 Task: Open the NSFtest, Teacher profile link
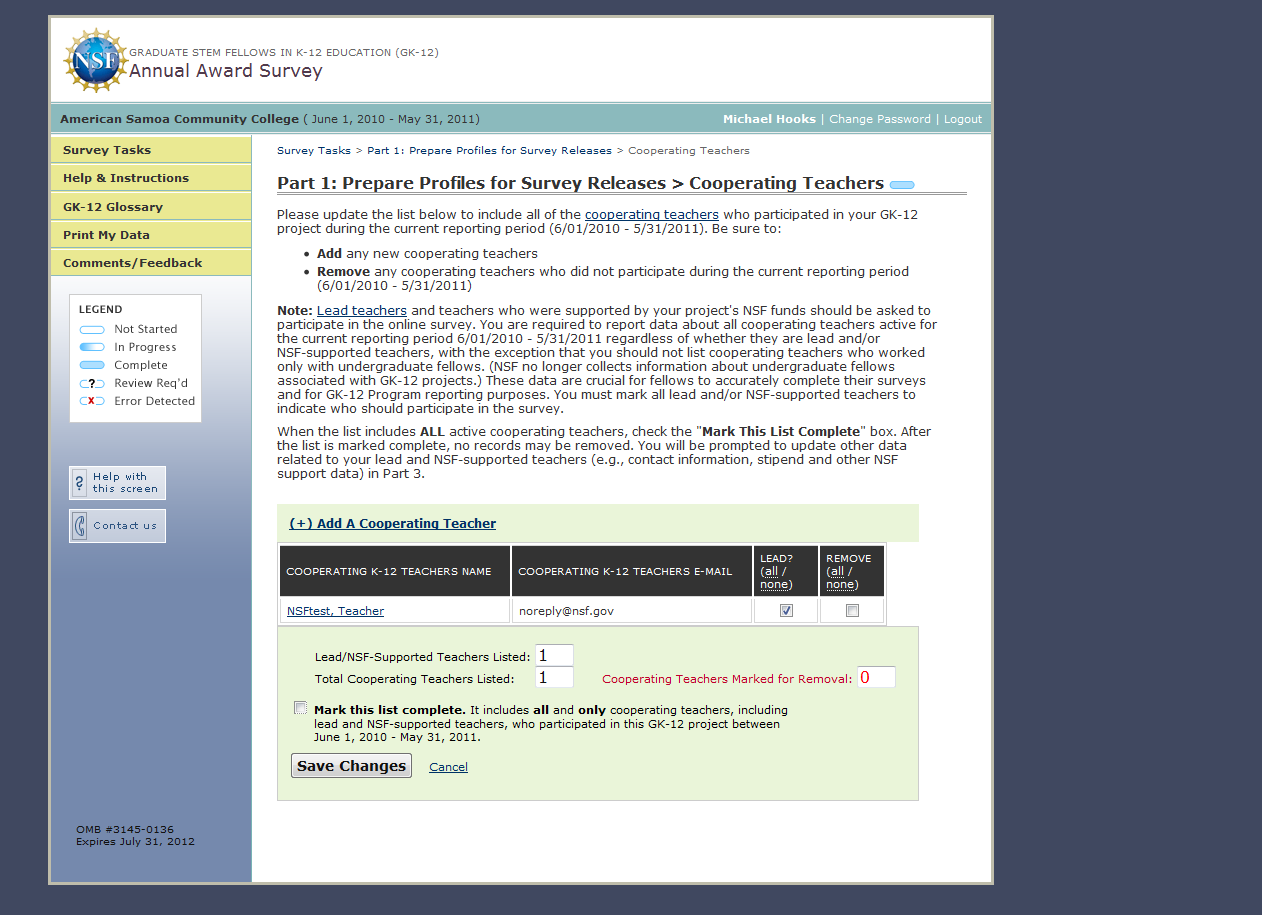coord(335,611)
